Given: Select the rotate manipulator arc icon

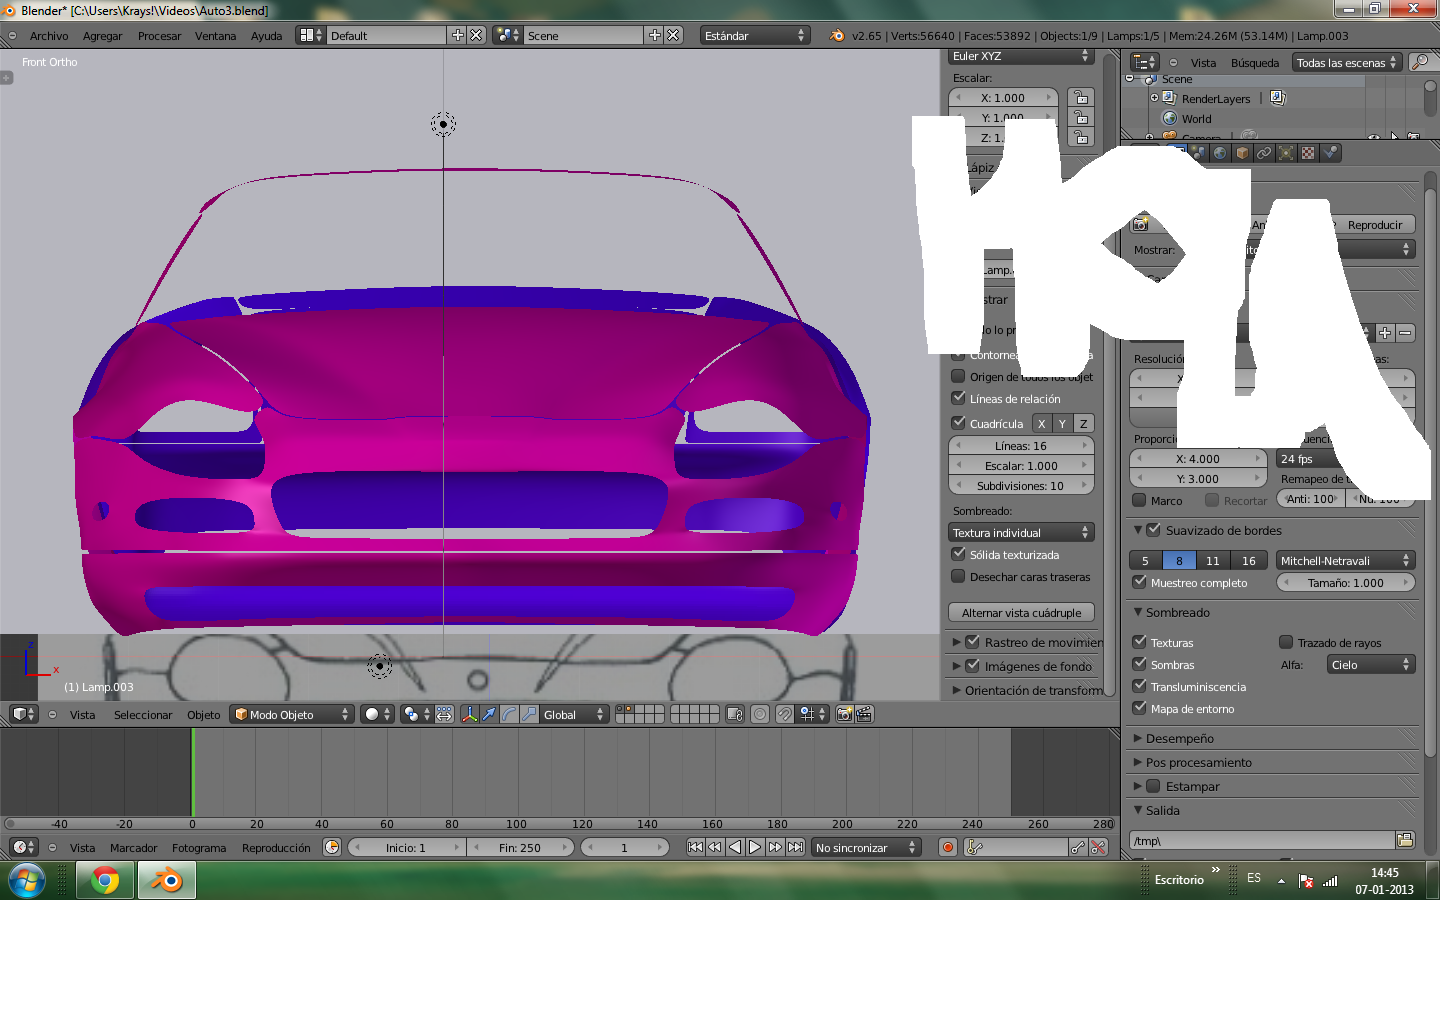Looking at the screenshot, I should (509, 714).
